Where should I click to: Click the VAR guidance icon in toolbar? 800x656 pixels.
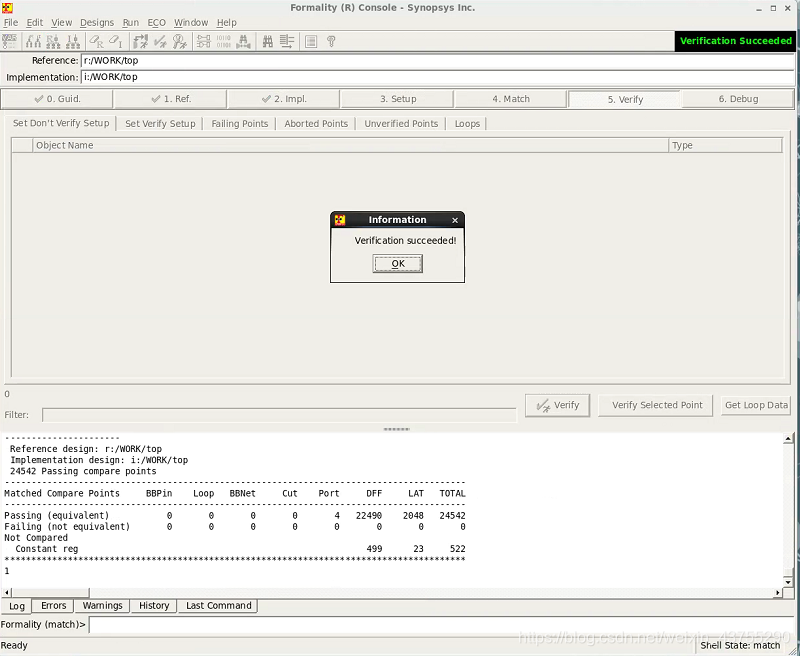click(9, 41)
